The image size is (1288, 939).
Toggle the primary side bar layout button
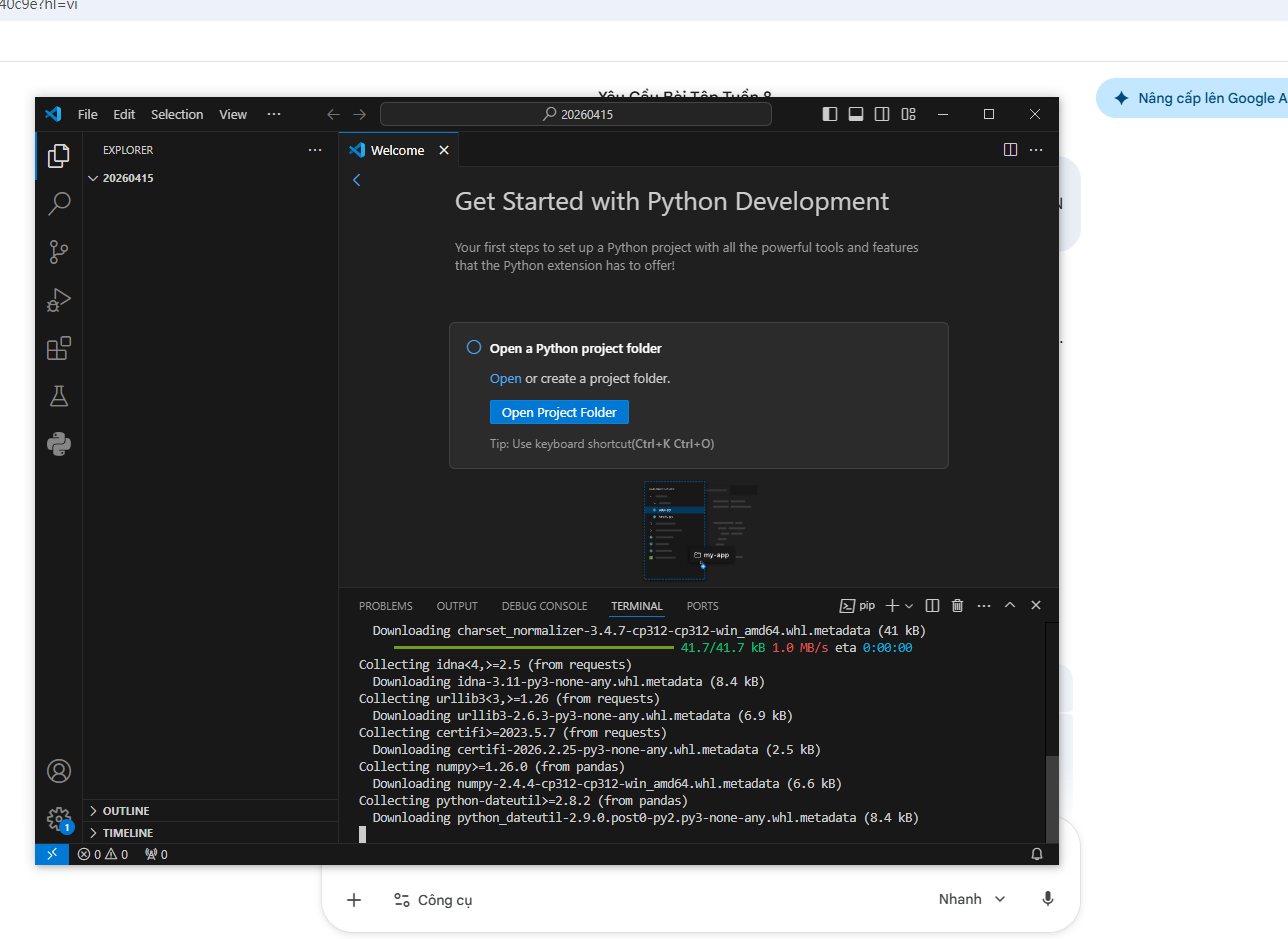coord(830,114)
